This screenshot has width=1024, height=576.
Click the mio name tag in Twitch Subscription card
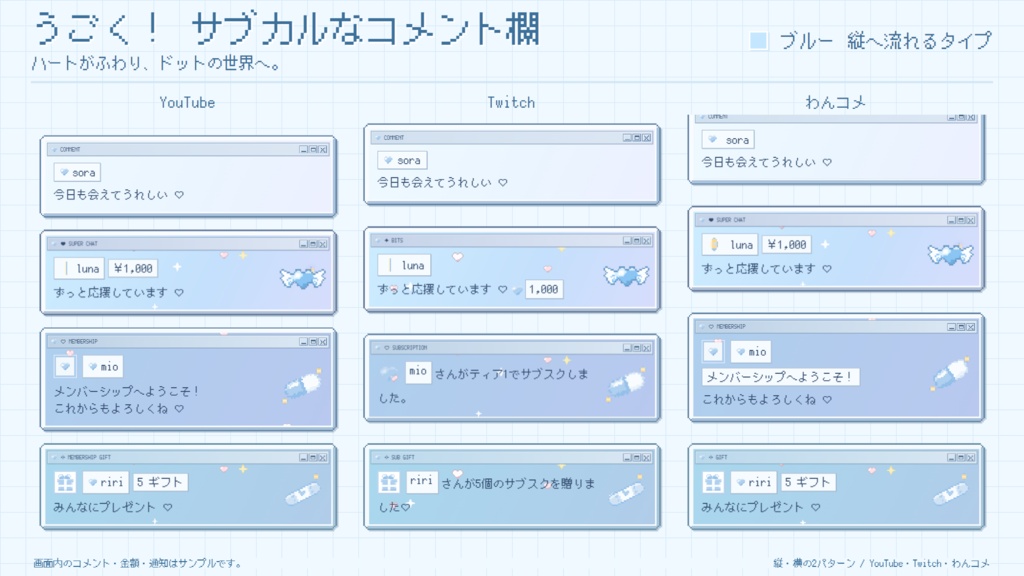pos(418,372)
